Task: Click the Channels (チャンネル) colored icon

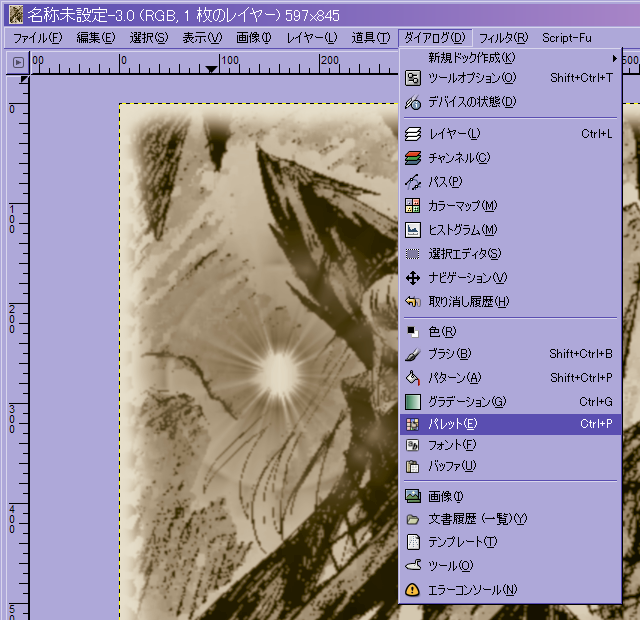Action: [413, 158]
